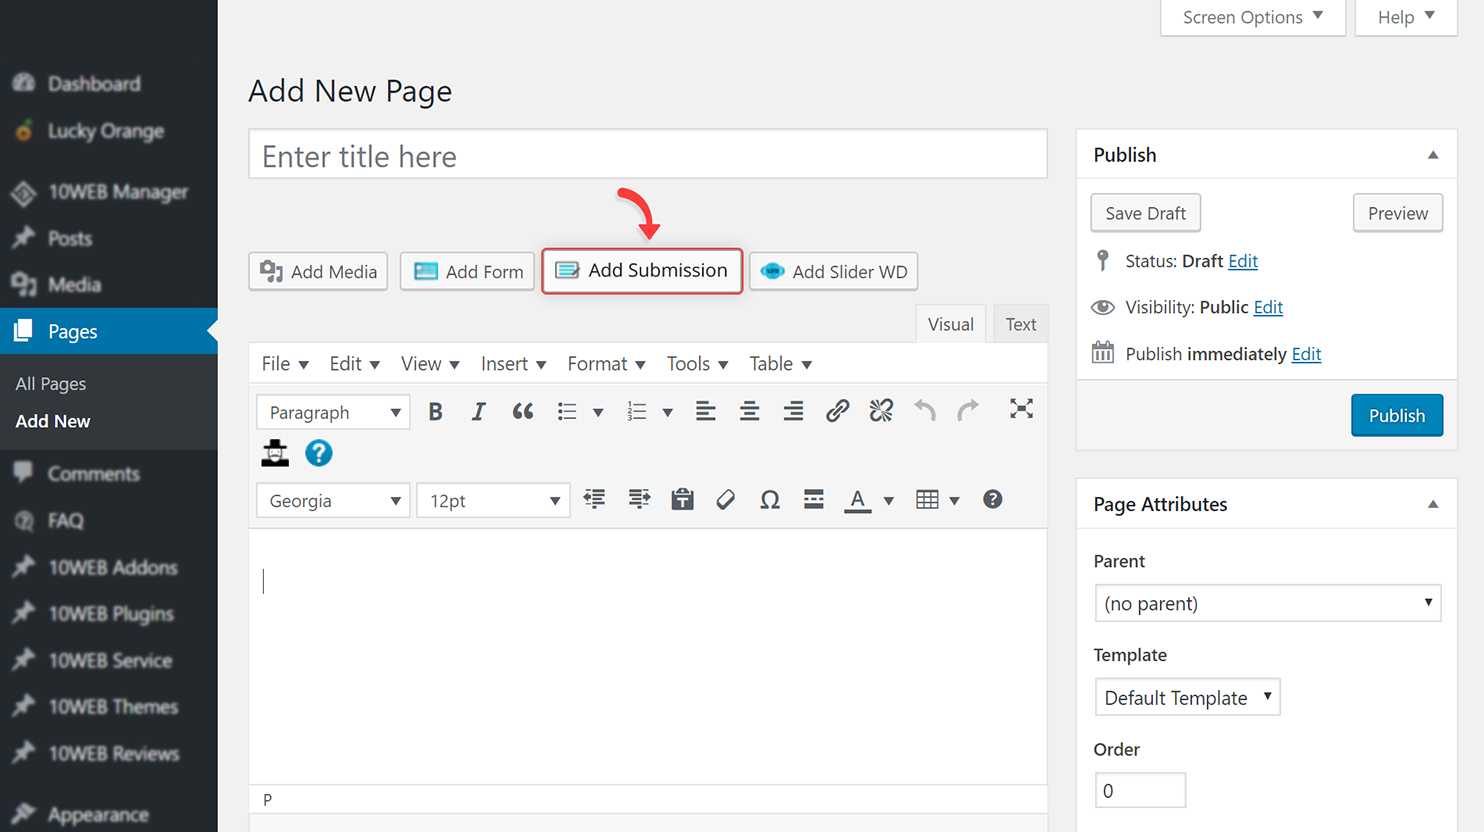
Task: Click the insert/edit link icon
Action: pyautogui.click(x=837, y=411)
